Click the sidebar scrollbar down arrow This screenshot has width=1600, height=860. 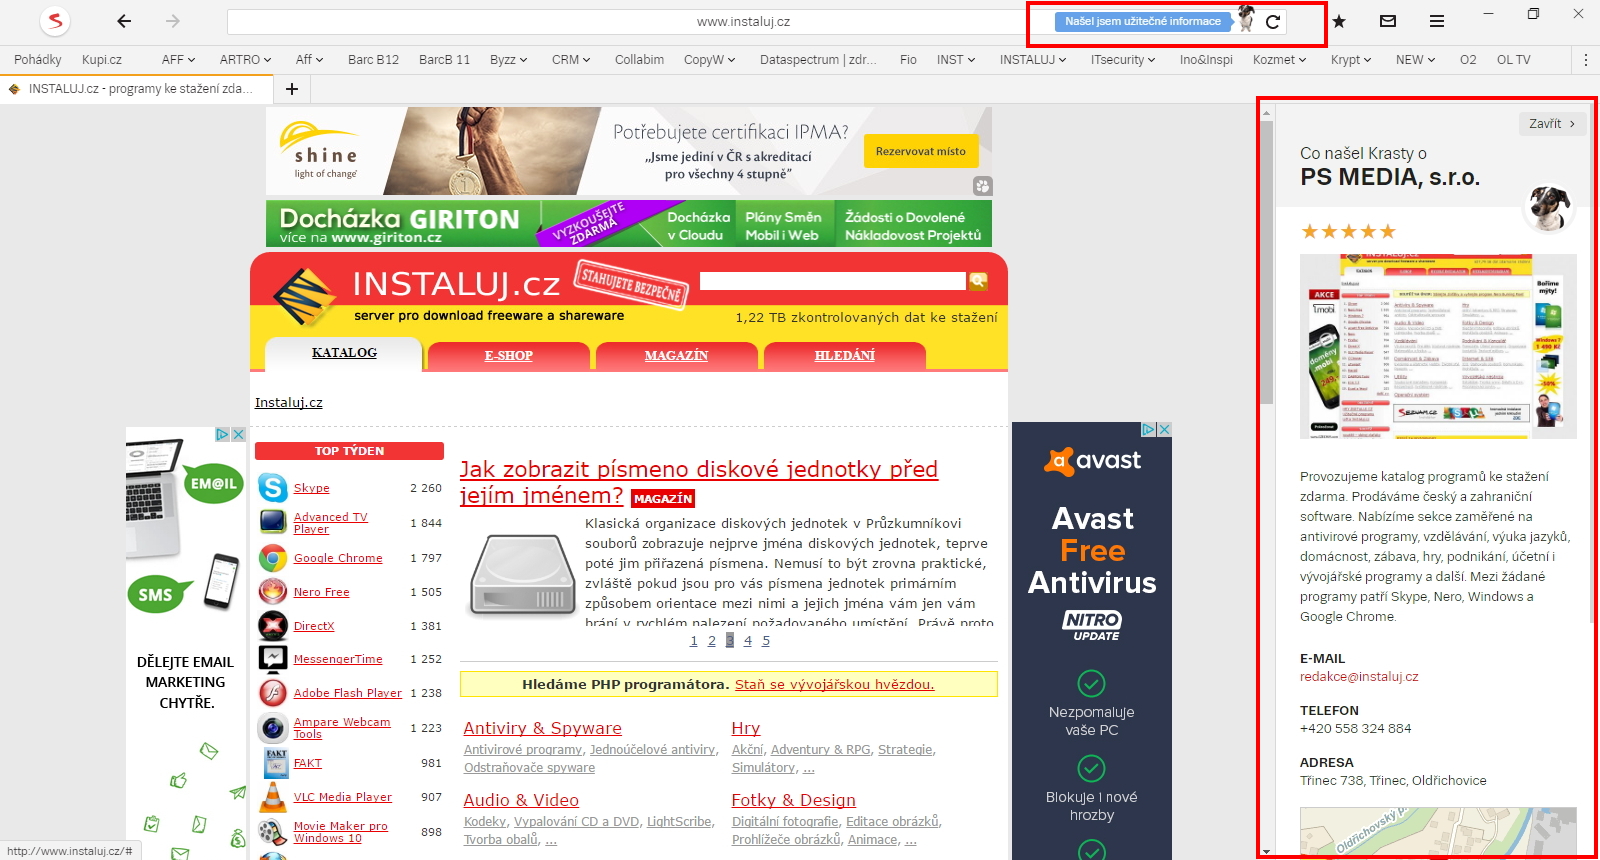[1266, 851]
